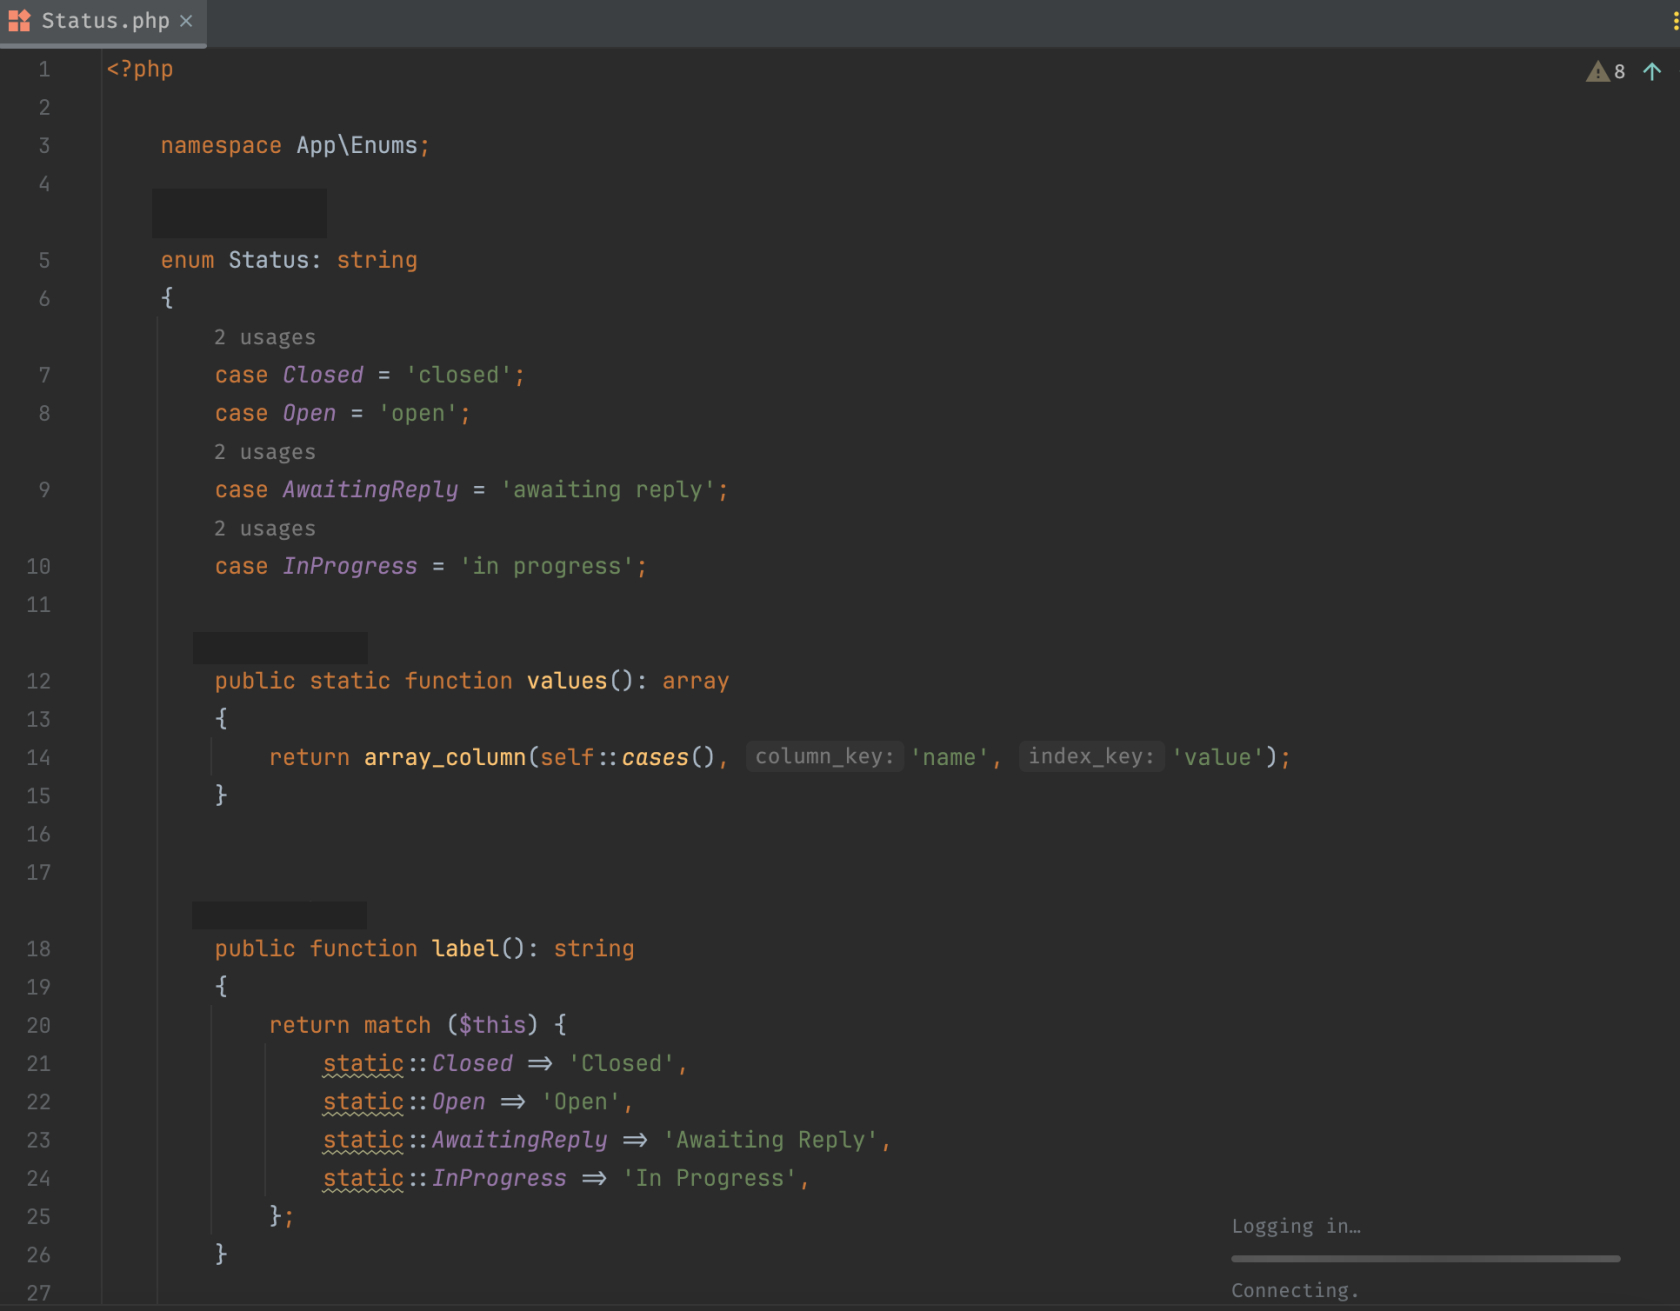
Task: Click the 'in progress' string on line 10
Action: point(546,566)
